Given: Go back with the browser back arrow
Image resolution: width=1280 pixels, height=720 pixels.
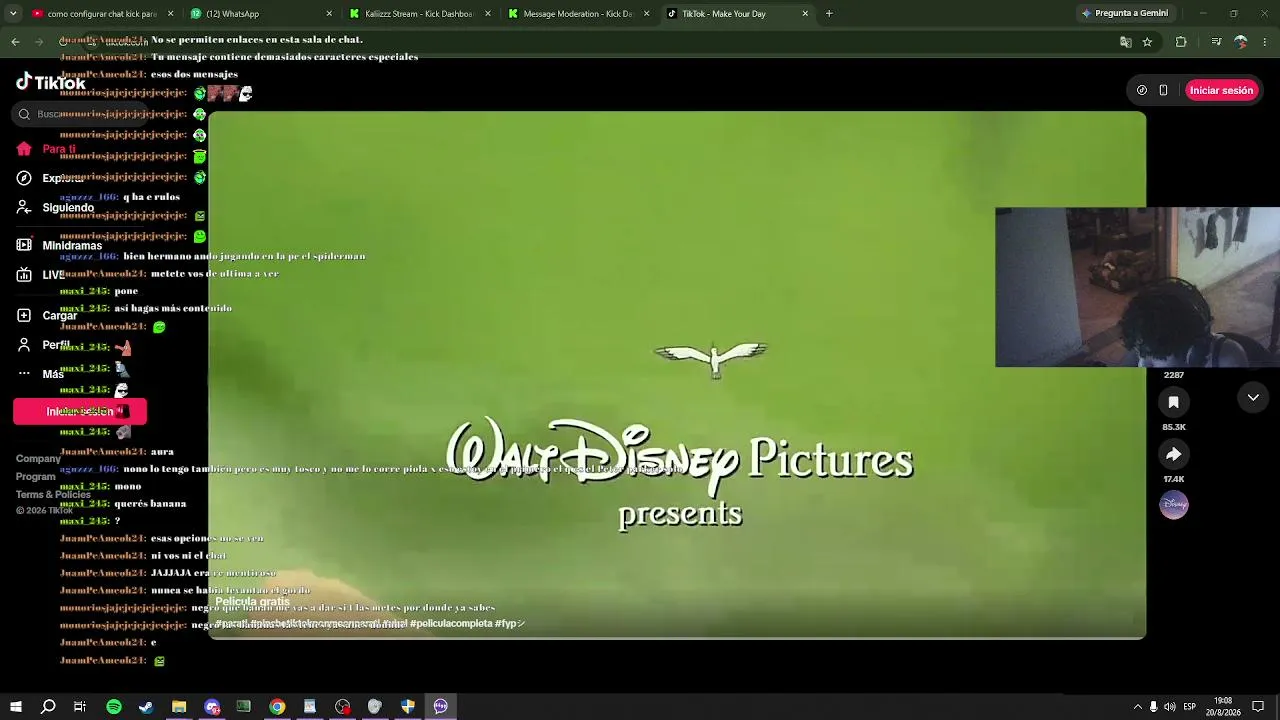Looking at the screenshot, I should pyautogui.click(x=15, y=42).
